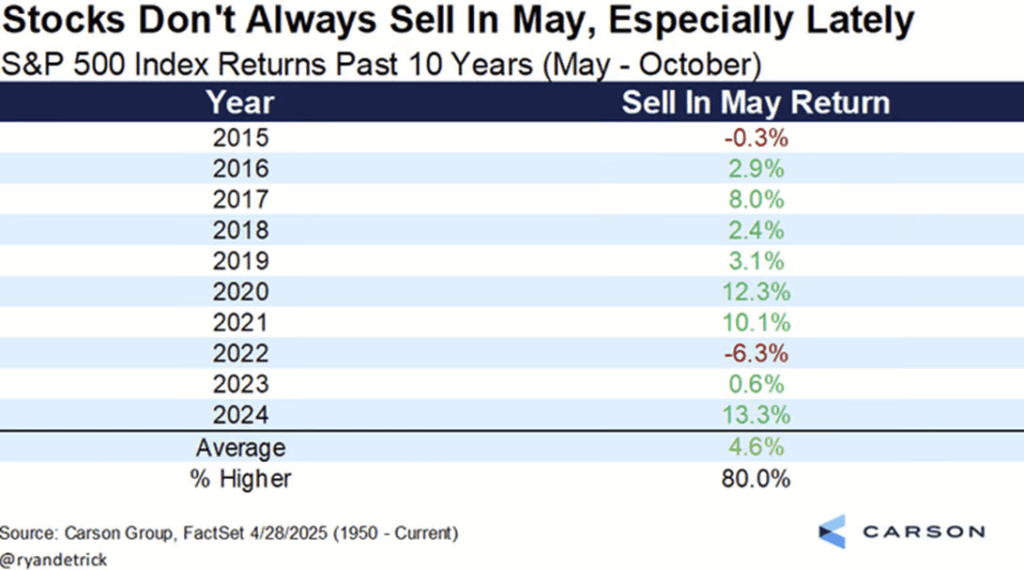The width and height of the screenshot is (1024, 570).
Task: Select the Year column header
Action: (240, 103)
